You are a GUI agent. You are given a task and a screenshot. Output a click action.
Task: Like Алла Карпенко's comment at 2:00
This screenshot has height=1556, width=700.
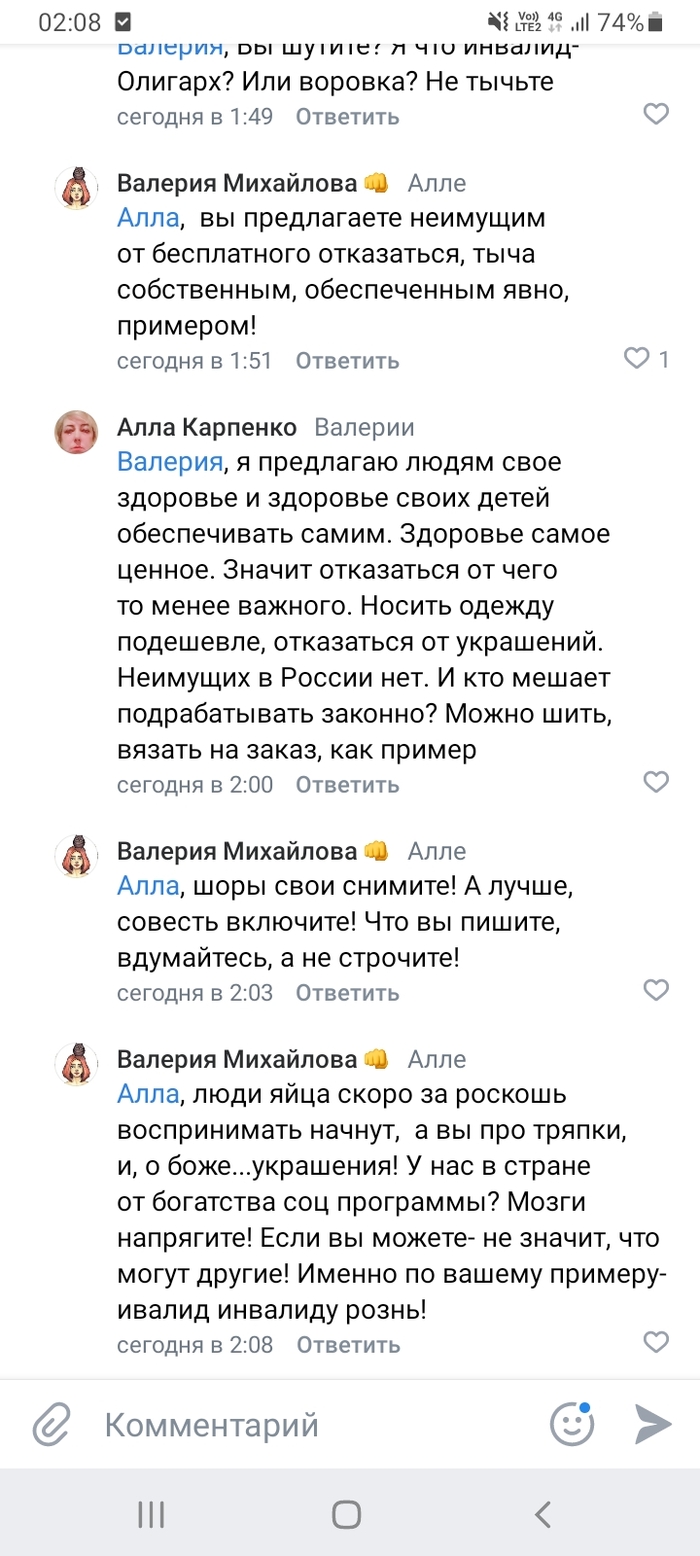[x=656, y=783]
